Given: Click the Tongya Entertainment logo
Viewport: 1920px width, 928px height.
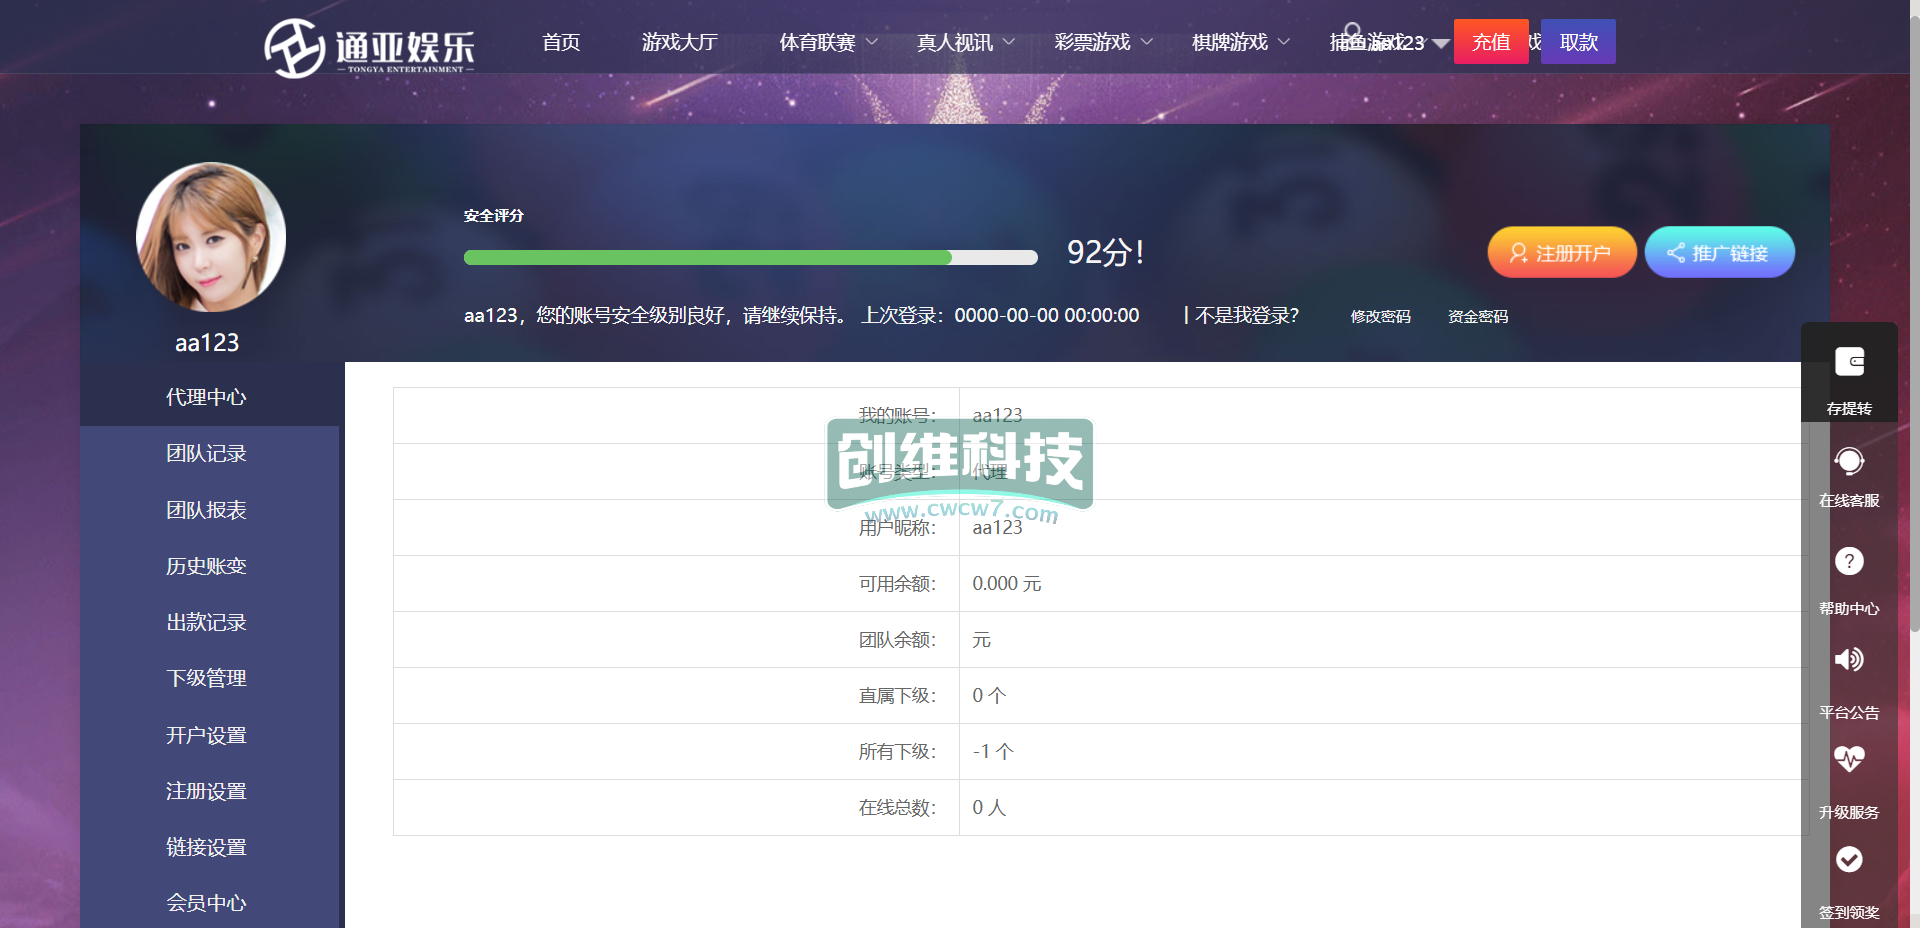Looking at the screenshot, I should (369, 47).
